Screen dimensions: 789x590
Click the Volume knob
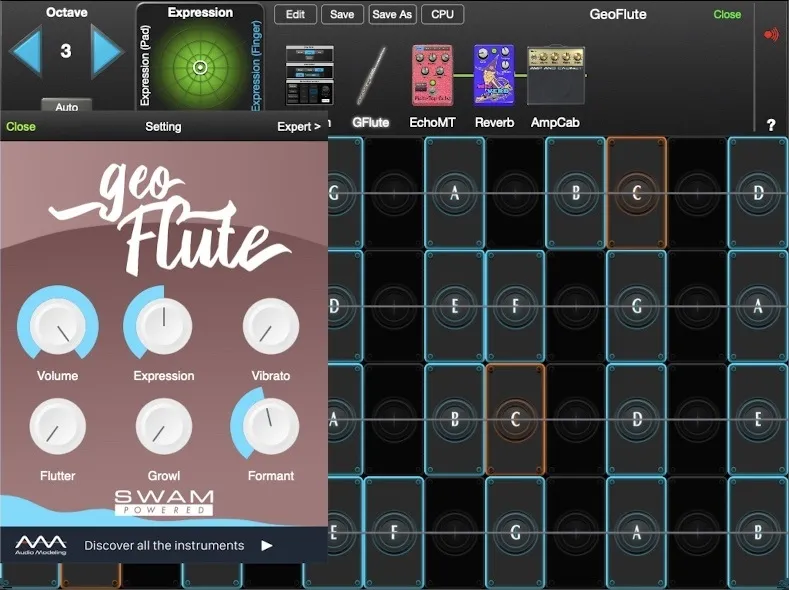tap(58, 325)
